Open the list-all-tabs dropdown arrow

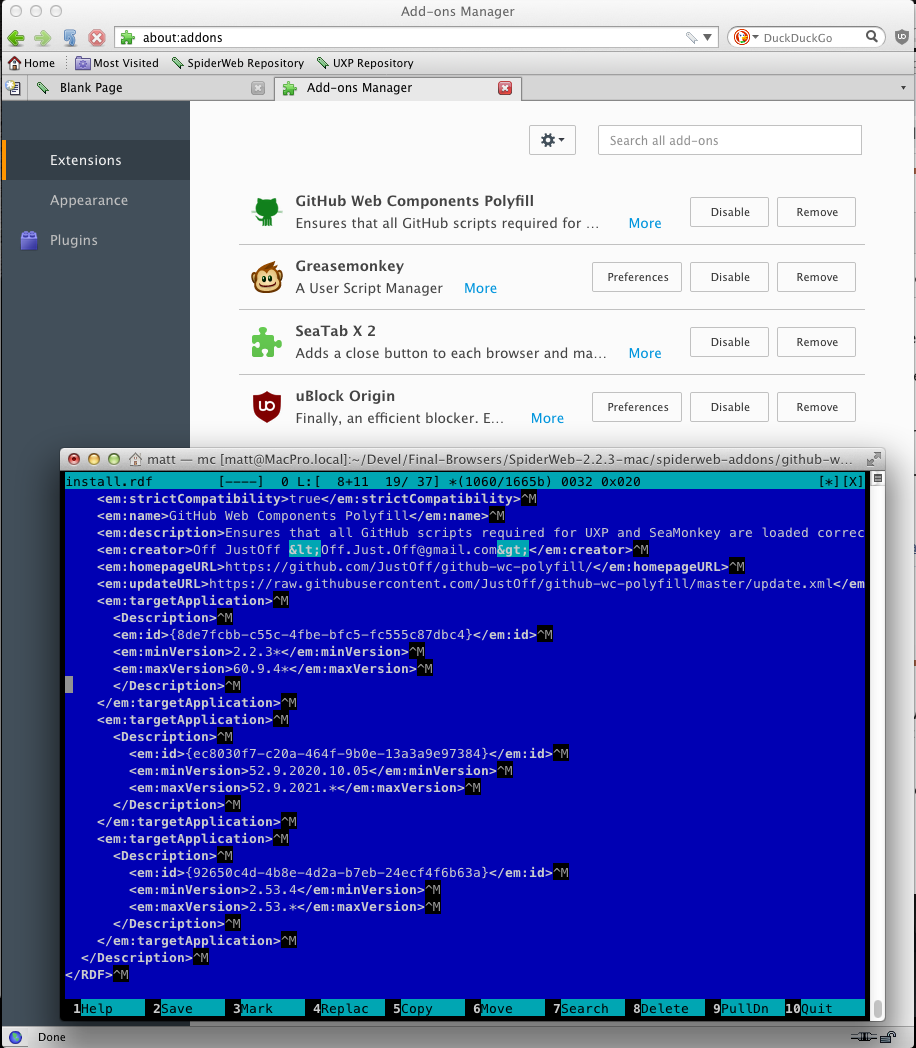[903, 88]
